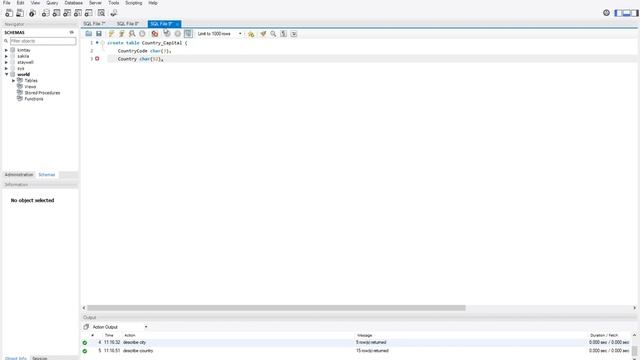
Task: Expand the kimtay schema
Action: click(7, 50)
